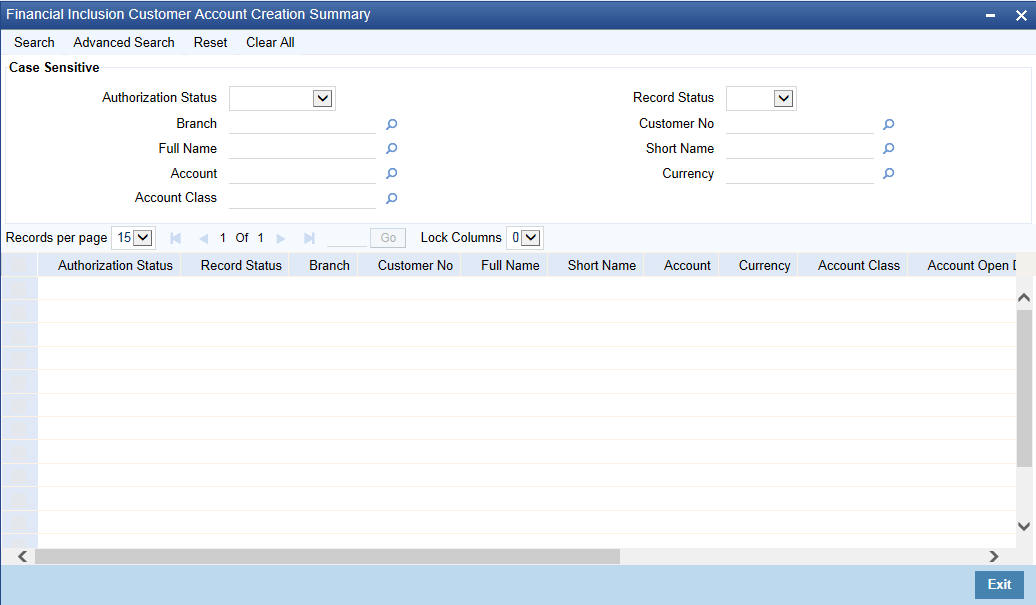
Task: Close the Account Creation Summary window
Action: [1021, 15]
